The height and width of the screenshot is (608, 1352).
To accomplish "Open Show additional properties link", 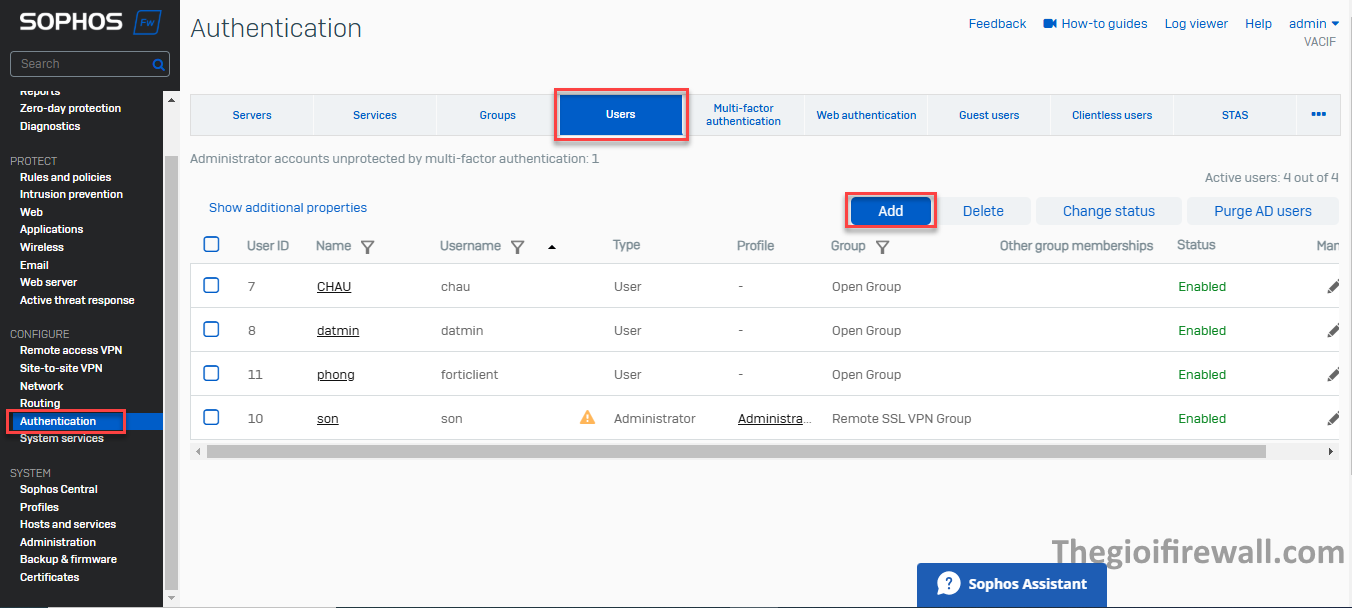I will coord(288,208).
